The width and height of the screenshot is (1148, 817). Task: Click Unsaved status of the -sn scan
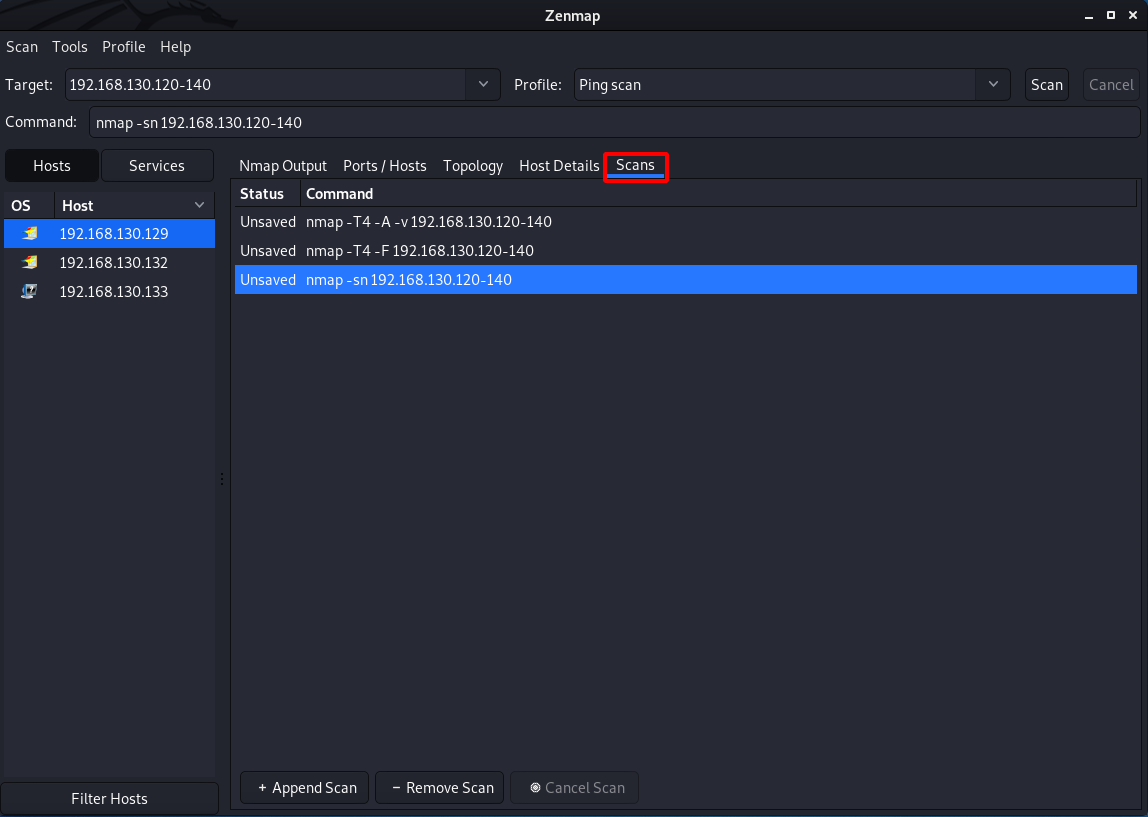pos(268,280)
